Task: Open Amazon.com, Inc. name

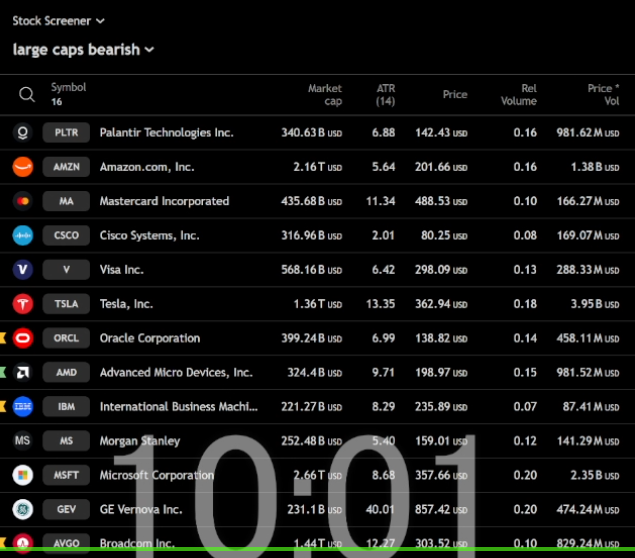Action: [x=147, y=167]
